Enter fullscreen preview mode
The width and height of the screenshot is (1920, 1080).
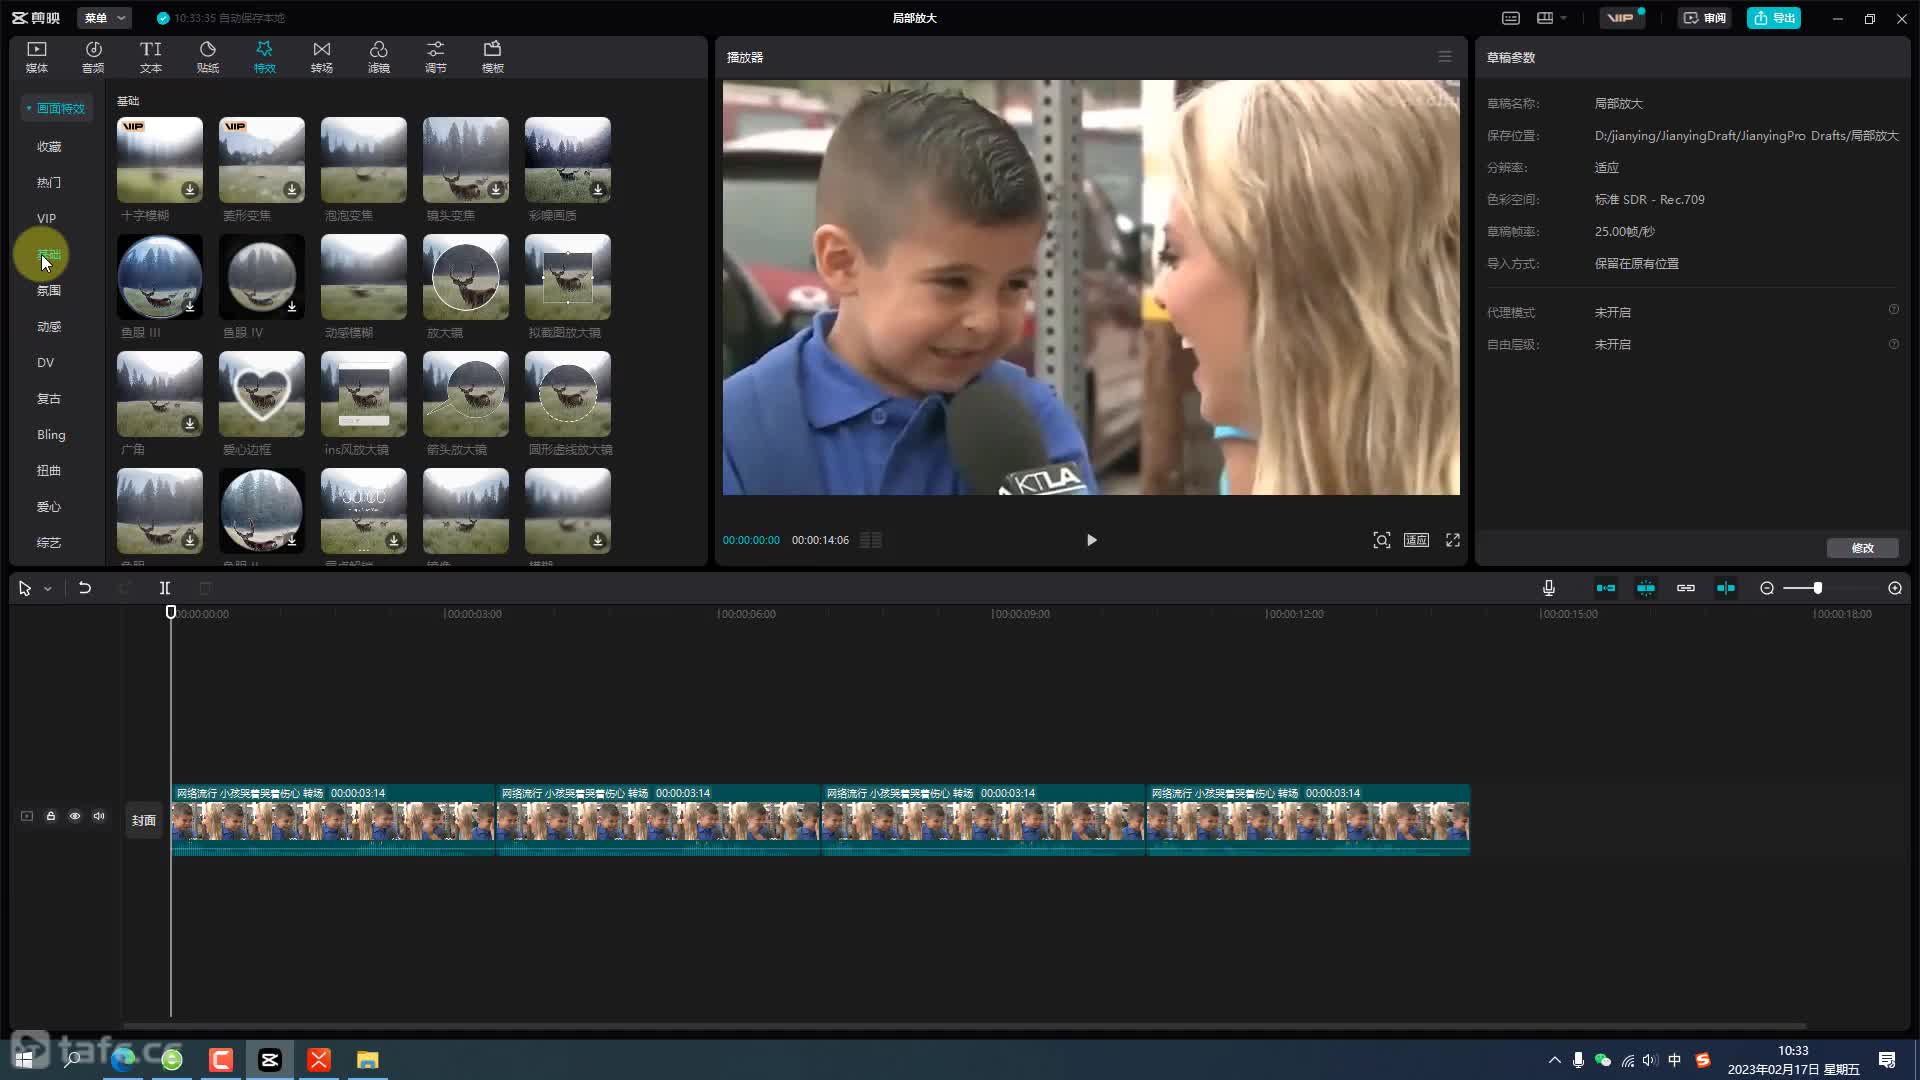pos(1453,540)
